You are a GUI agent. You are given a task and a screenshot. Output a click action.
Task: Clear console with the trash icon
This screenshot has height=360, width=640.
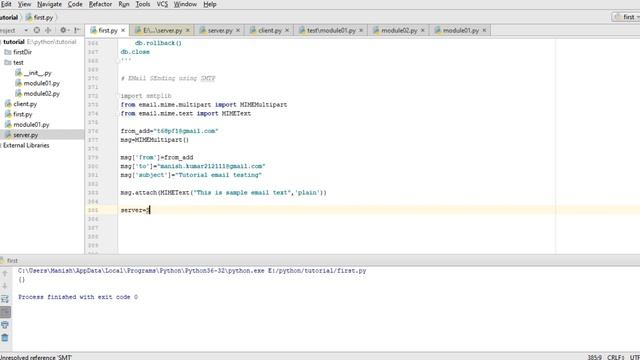point(5,338)
